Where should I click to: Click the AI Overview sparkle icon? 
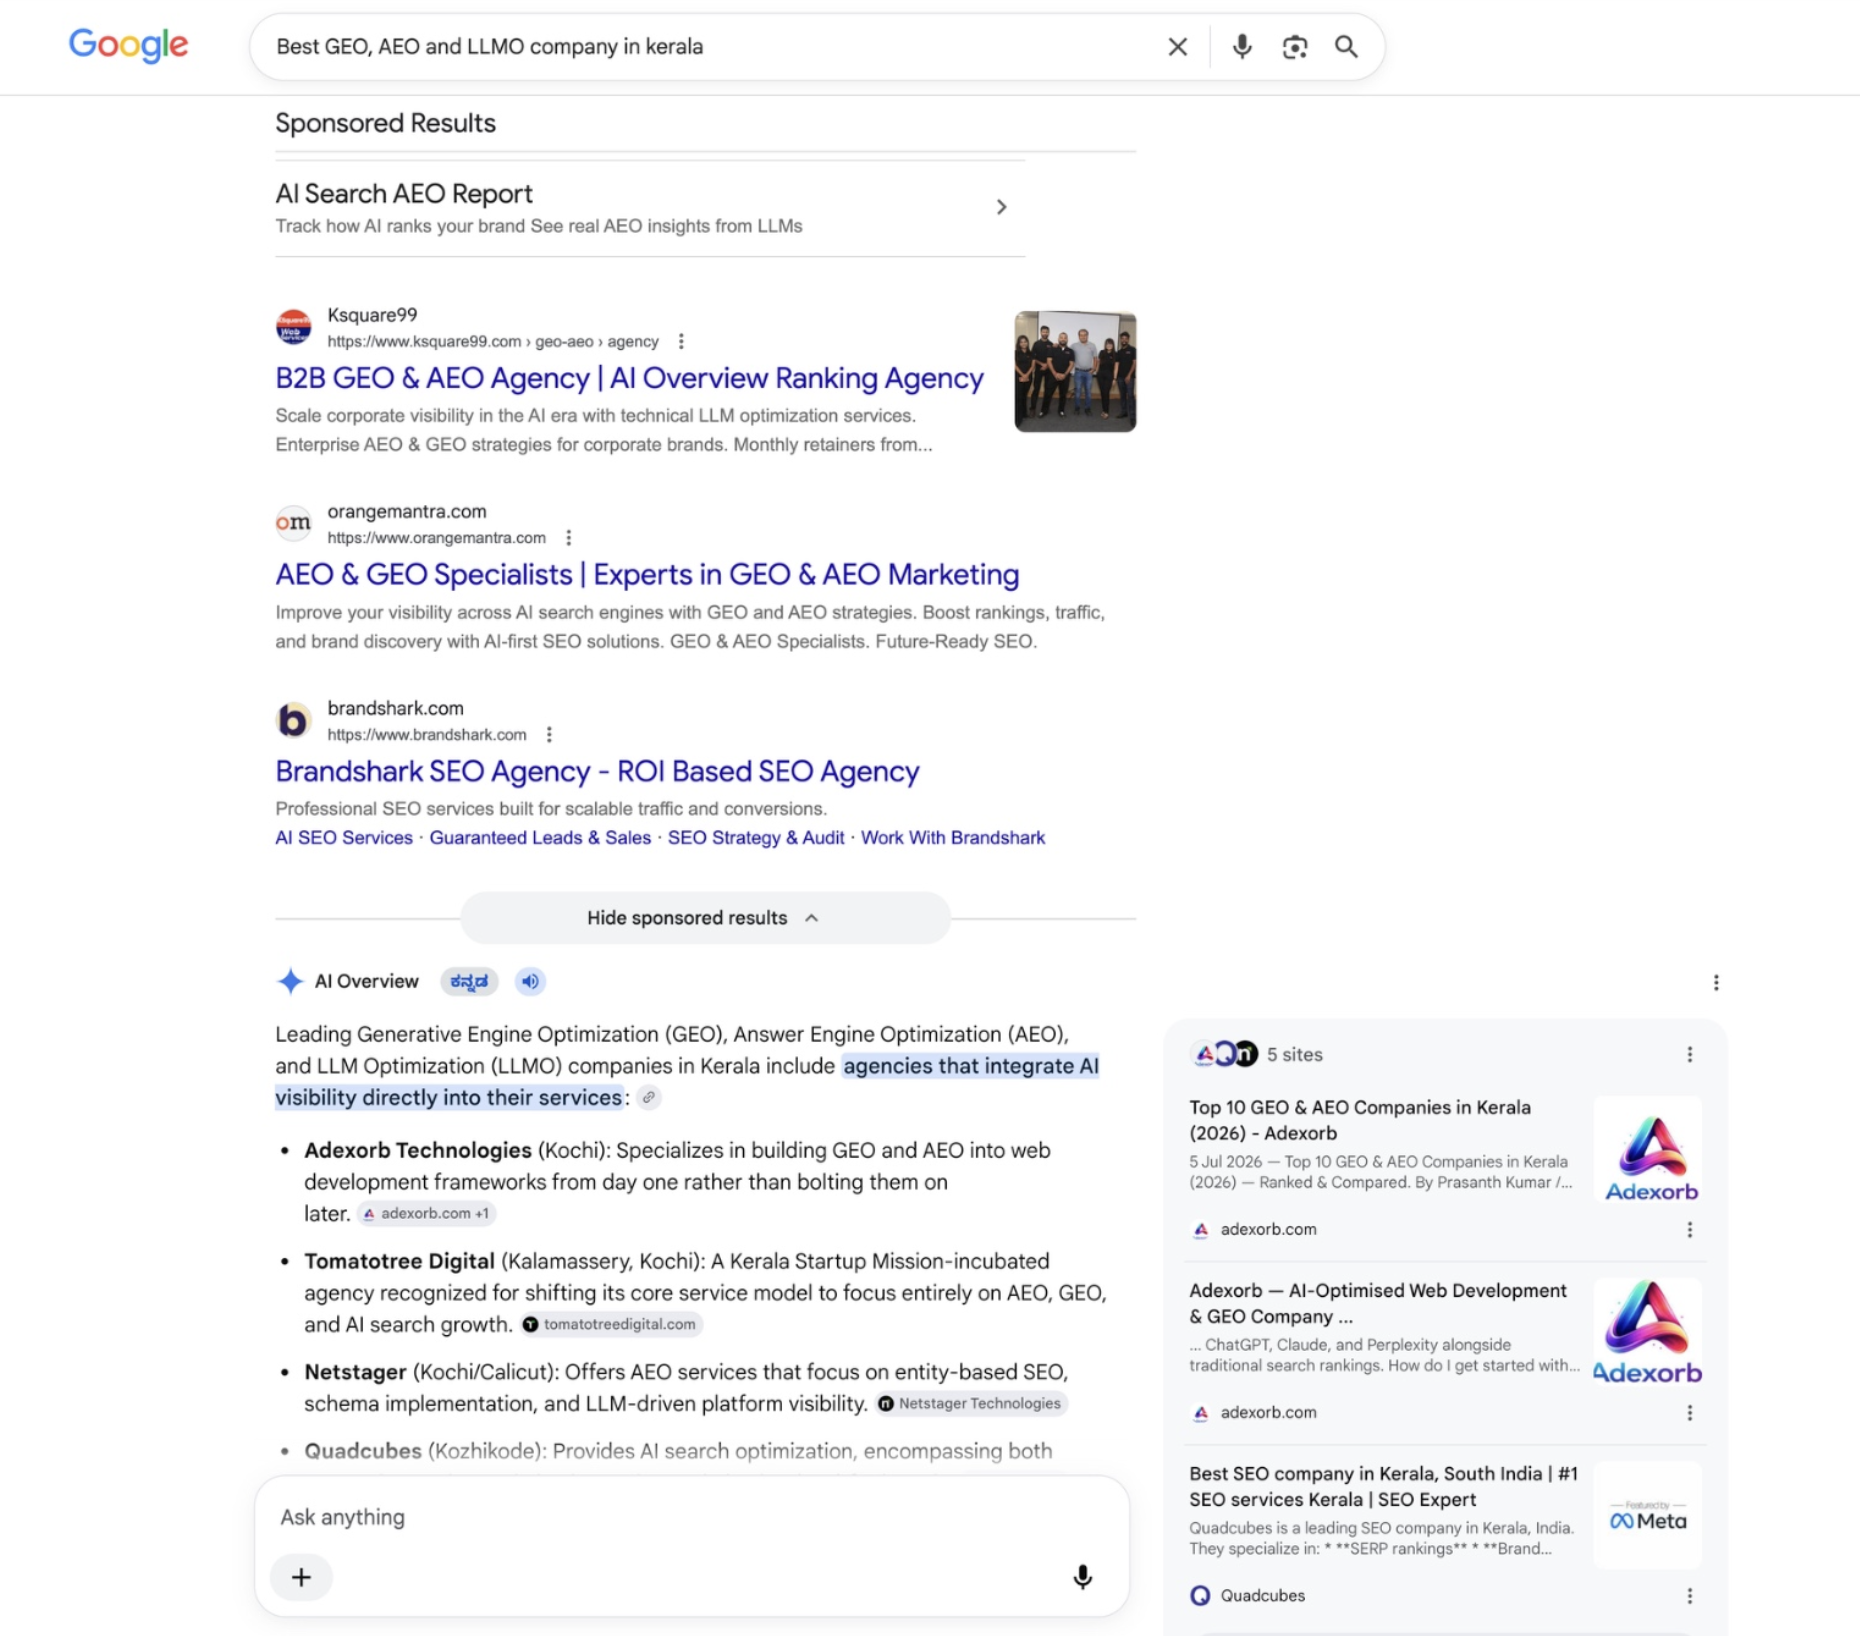290,982
